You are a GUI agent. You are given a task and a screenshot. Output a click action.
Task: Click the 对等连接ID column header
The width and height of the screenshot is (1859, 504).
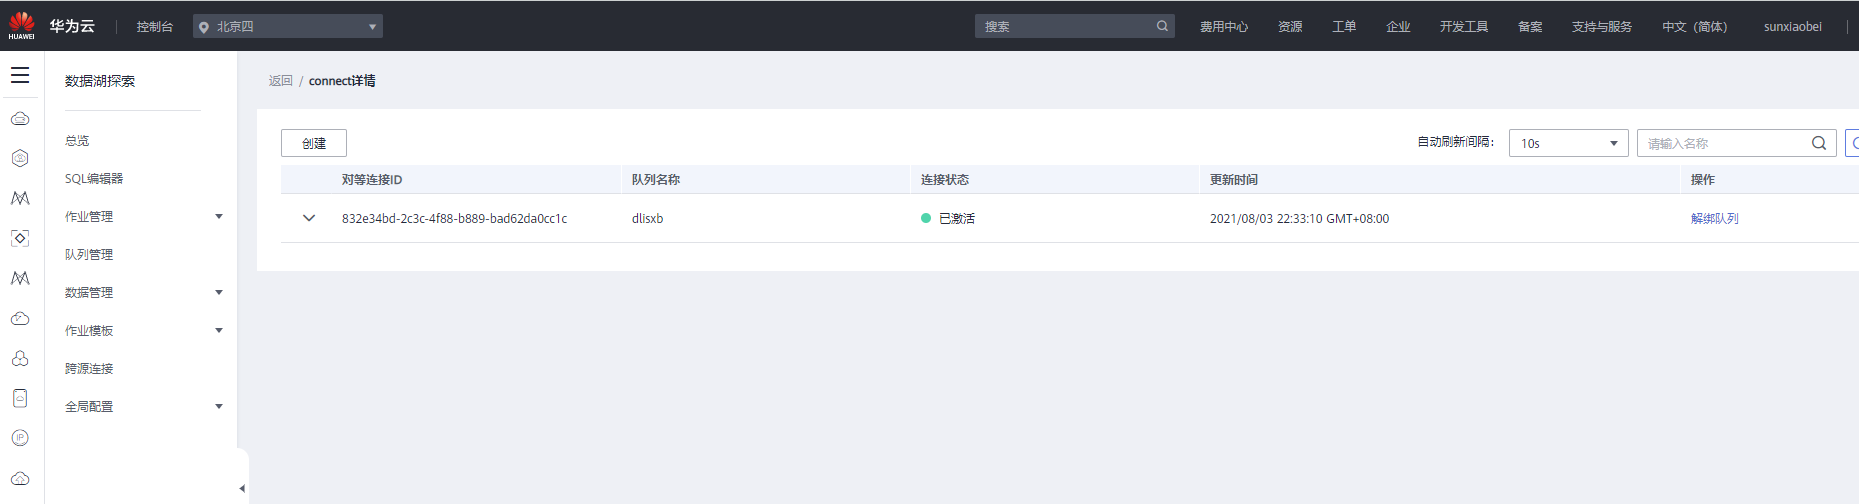[372, 180]
